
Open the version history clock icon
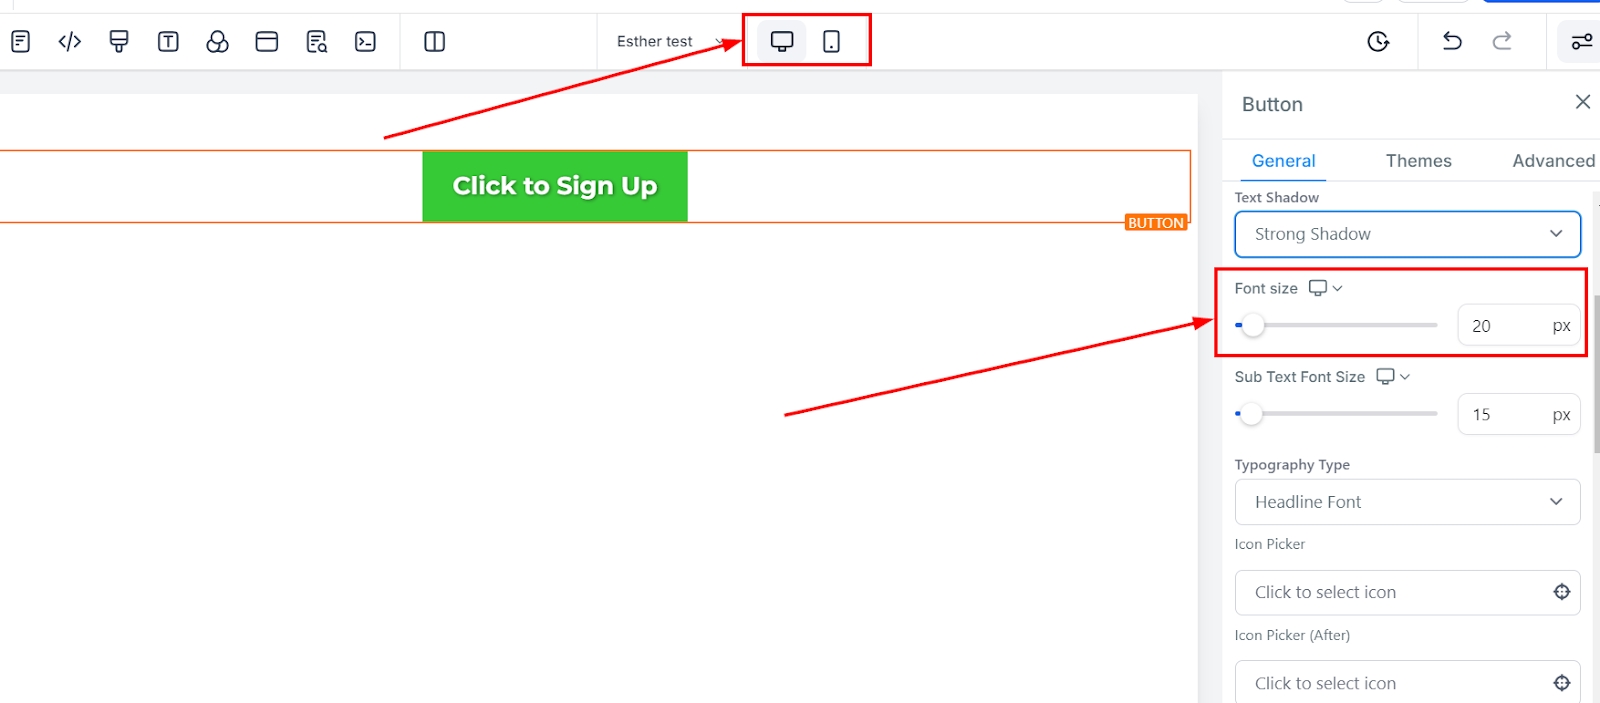coord(1378,41)
